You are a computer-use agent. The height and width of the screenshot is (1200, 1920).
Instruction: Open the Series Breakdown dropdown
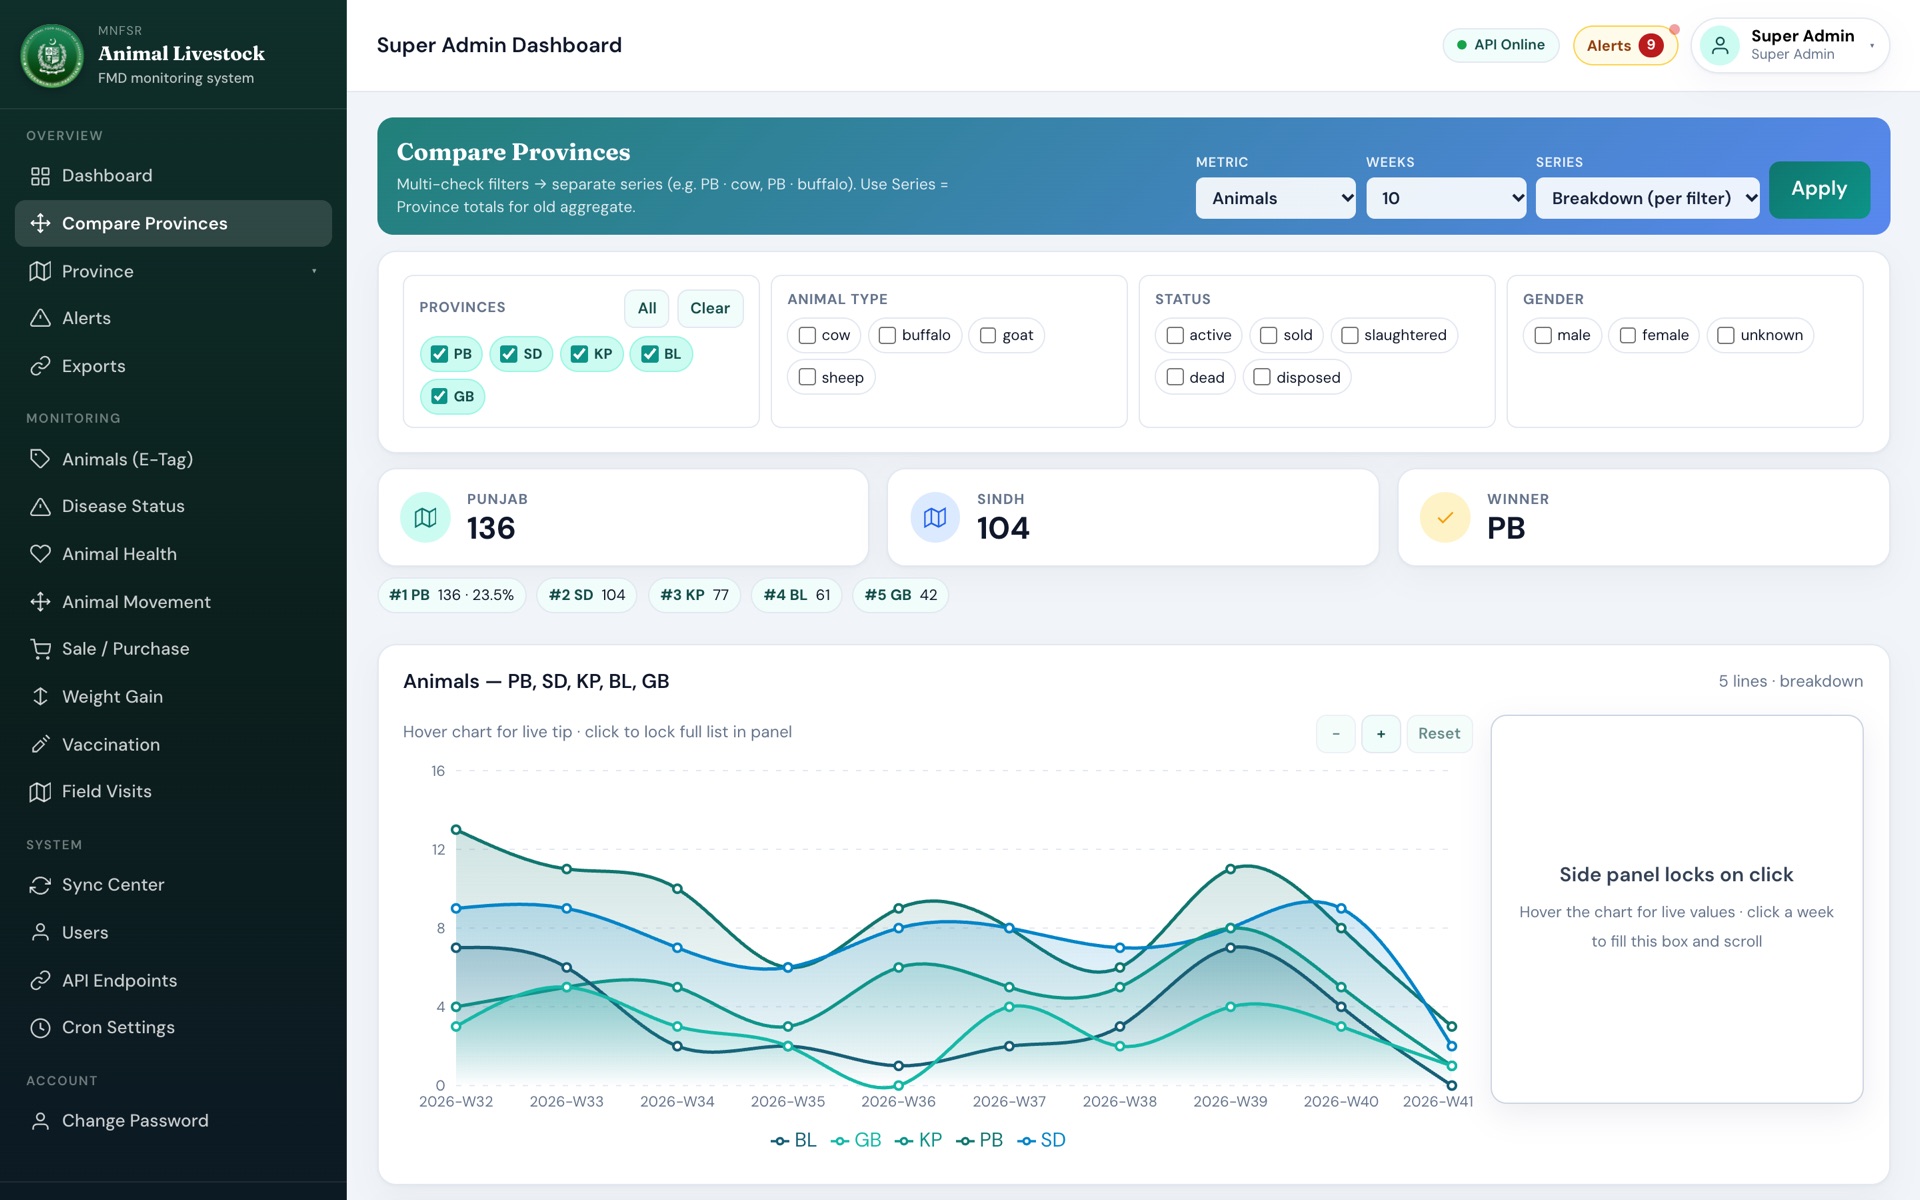tap(1648, 198)
